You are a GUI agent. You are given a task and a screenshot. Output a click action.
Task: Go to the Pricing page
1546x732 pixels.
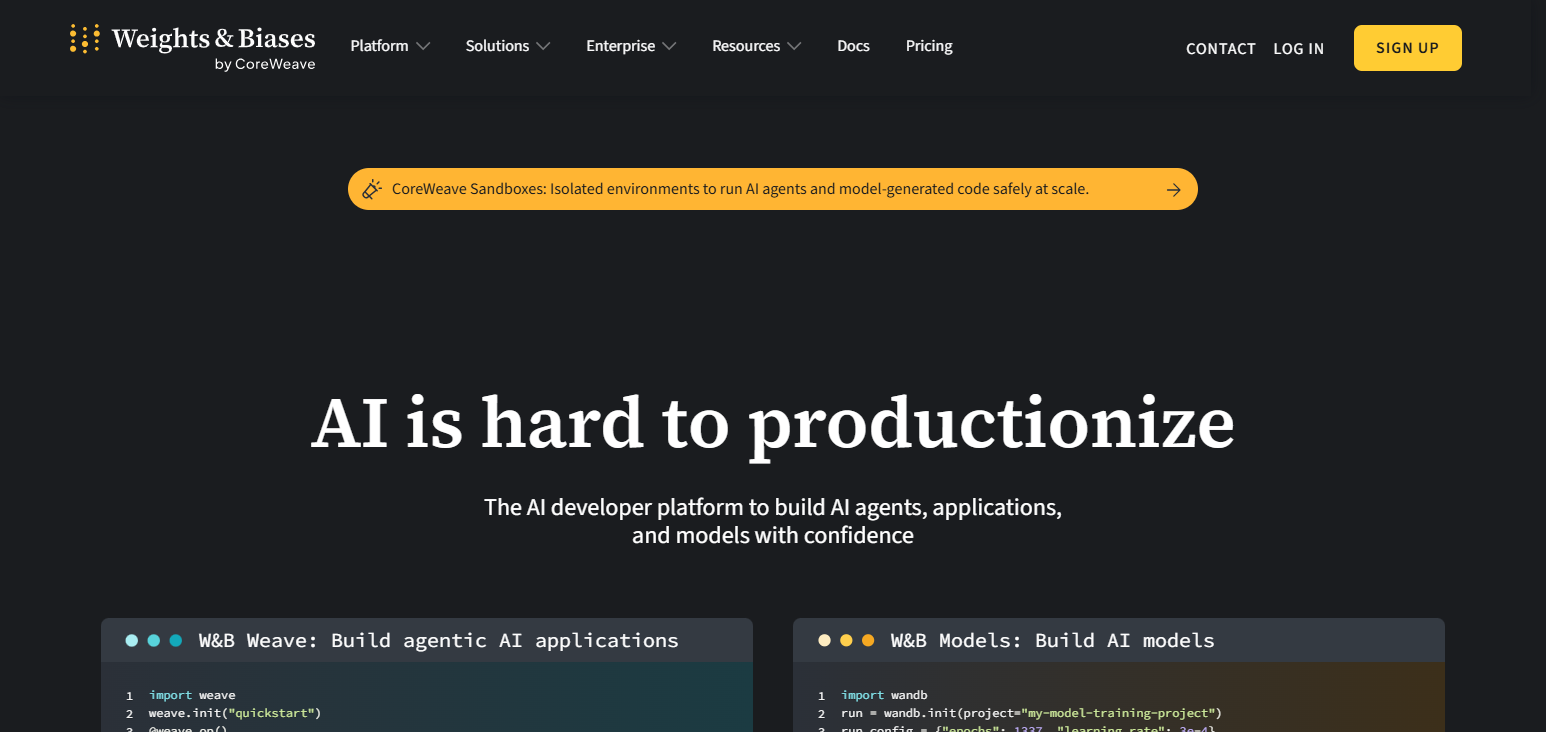click(x=929, y=46)
